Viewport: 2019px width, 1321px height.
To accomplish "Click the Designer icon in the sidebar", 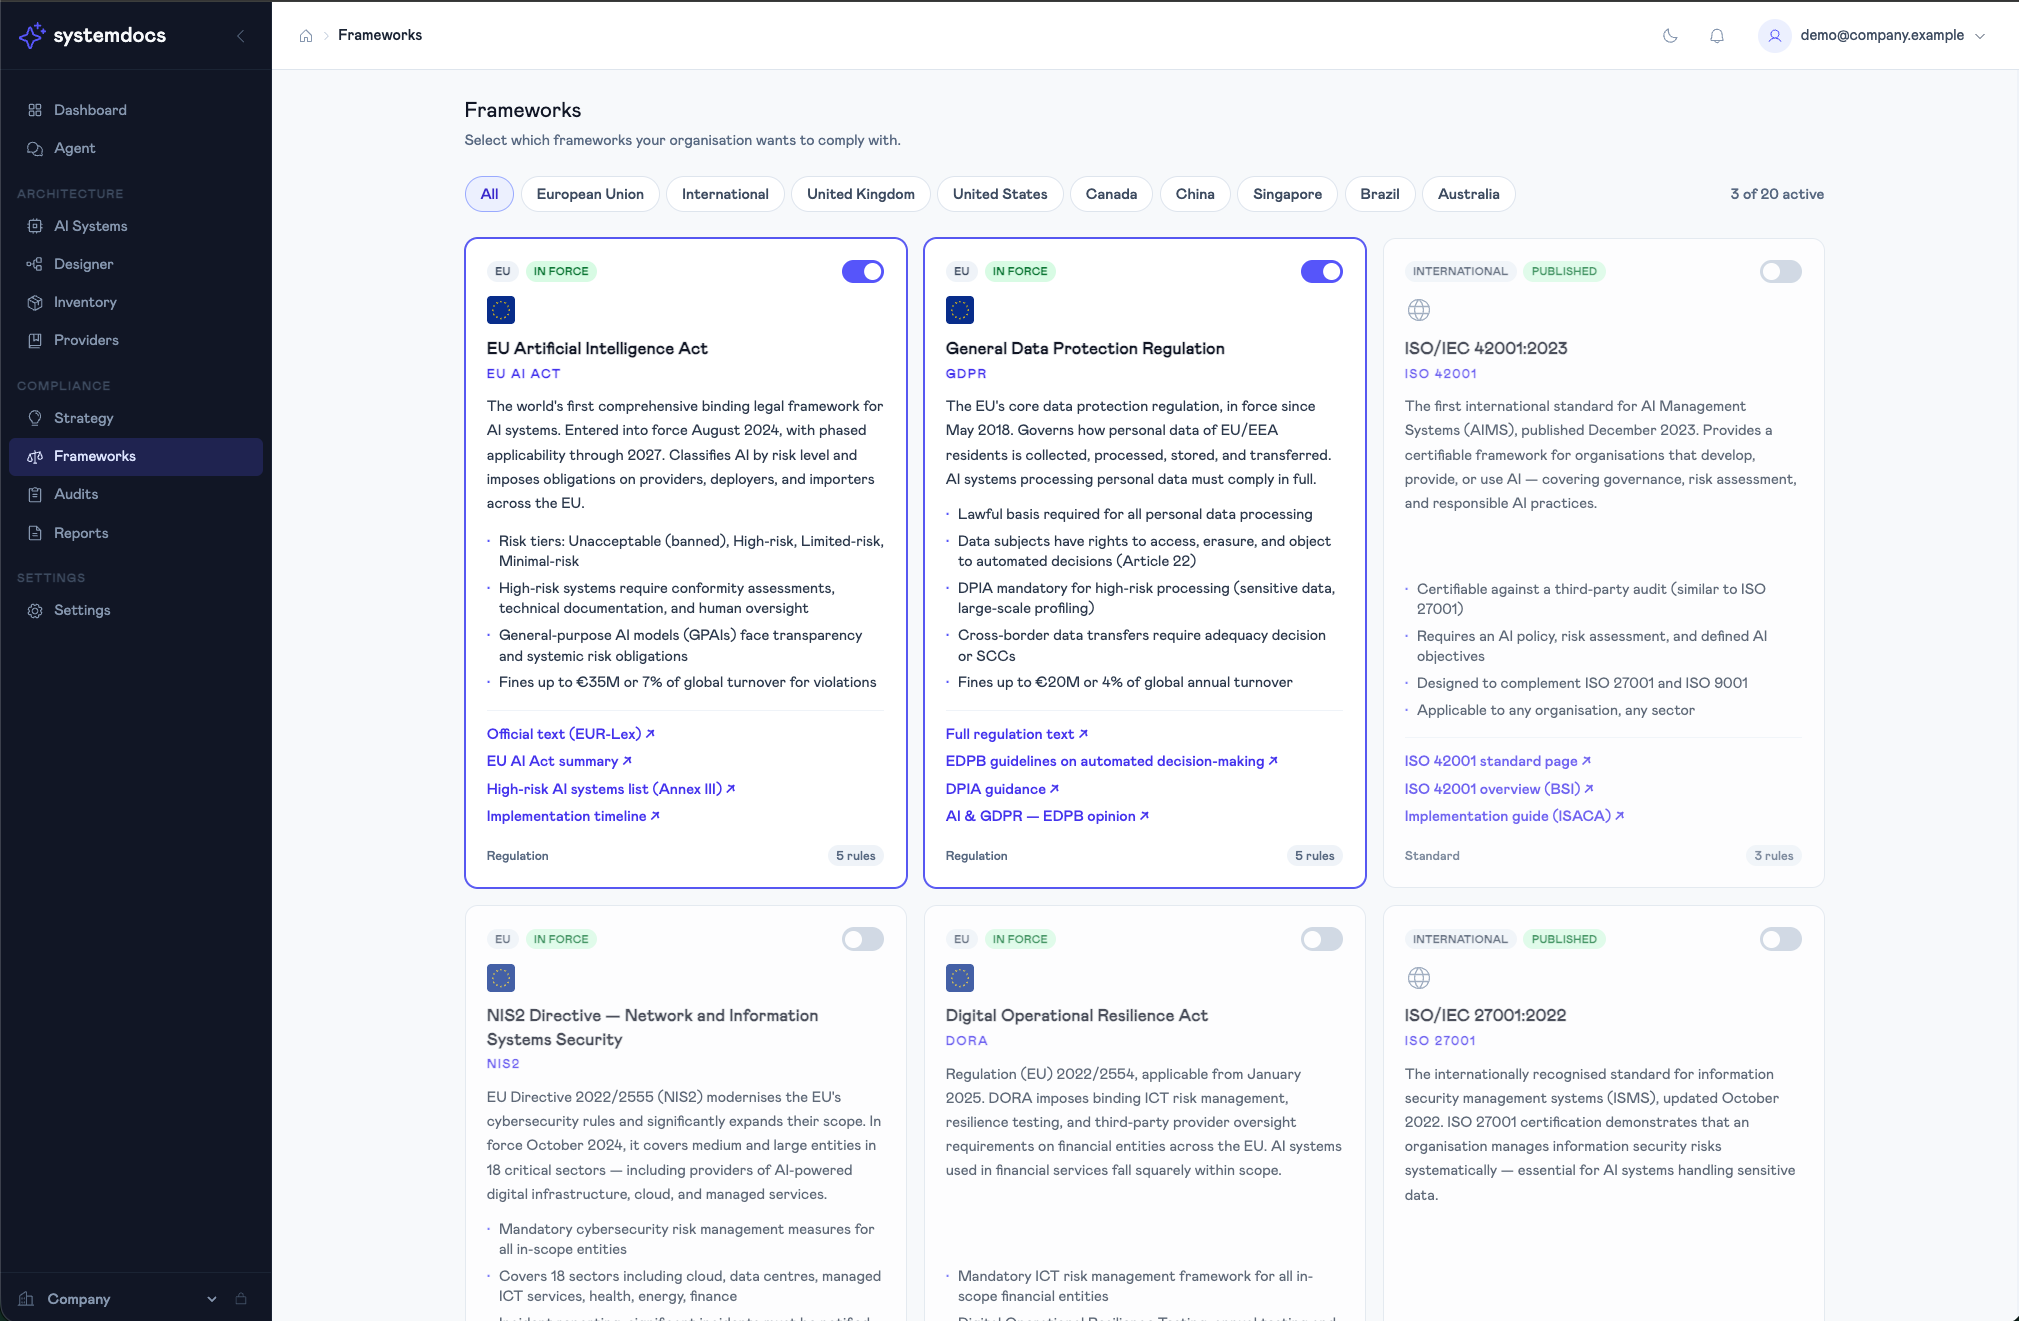I will coord(35,264).
